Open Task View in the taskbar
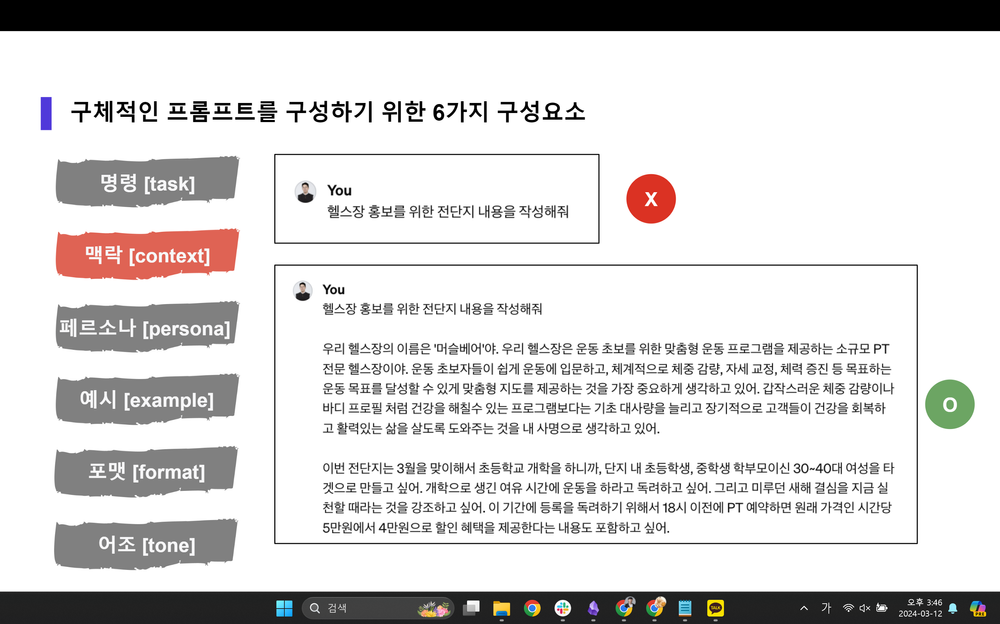The image size is (1000, 624). point(471,608)
